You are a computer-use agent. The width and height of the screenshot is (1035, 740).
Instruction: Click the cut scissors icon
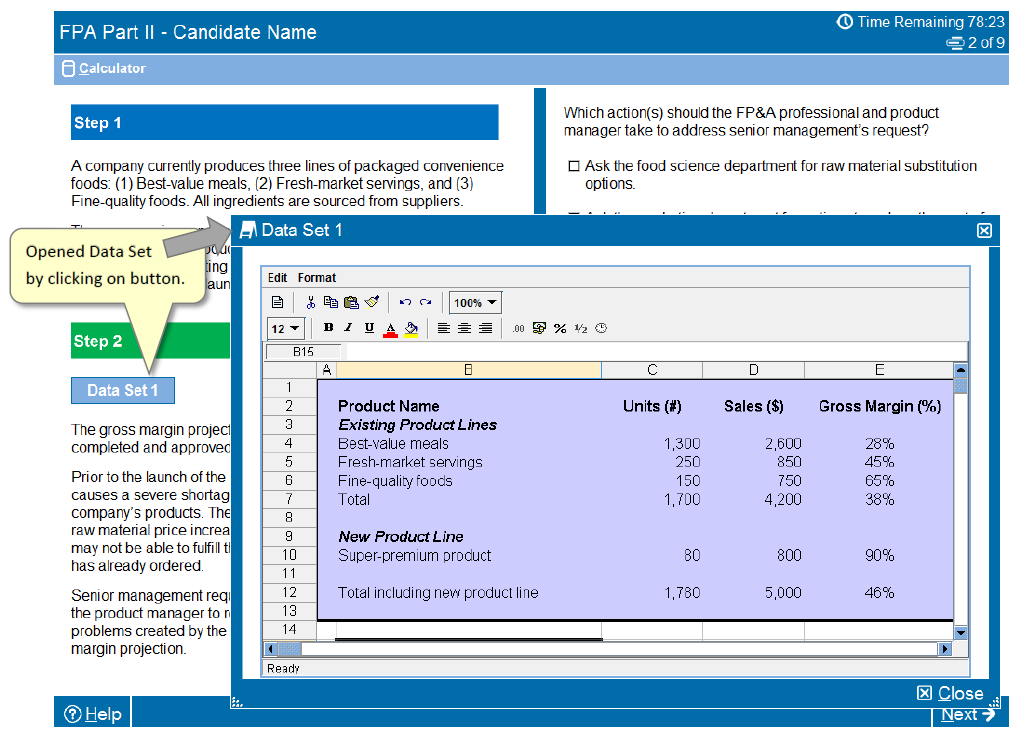(x=311, y=302)
